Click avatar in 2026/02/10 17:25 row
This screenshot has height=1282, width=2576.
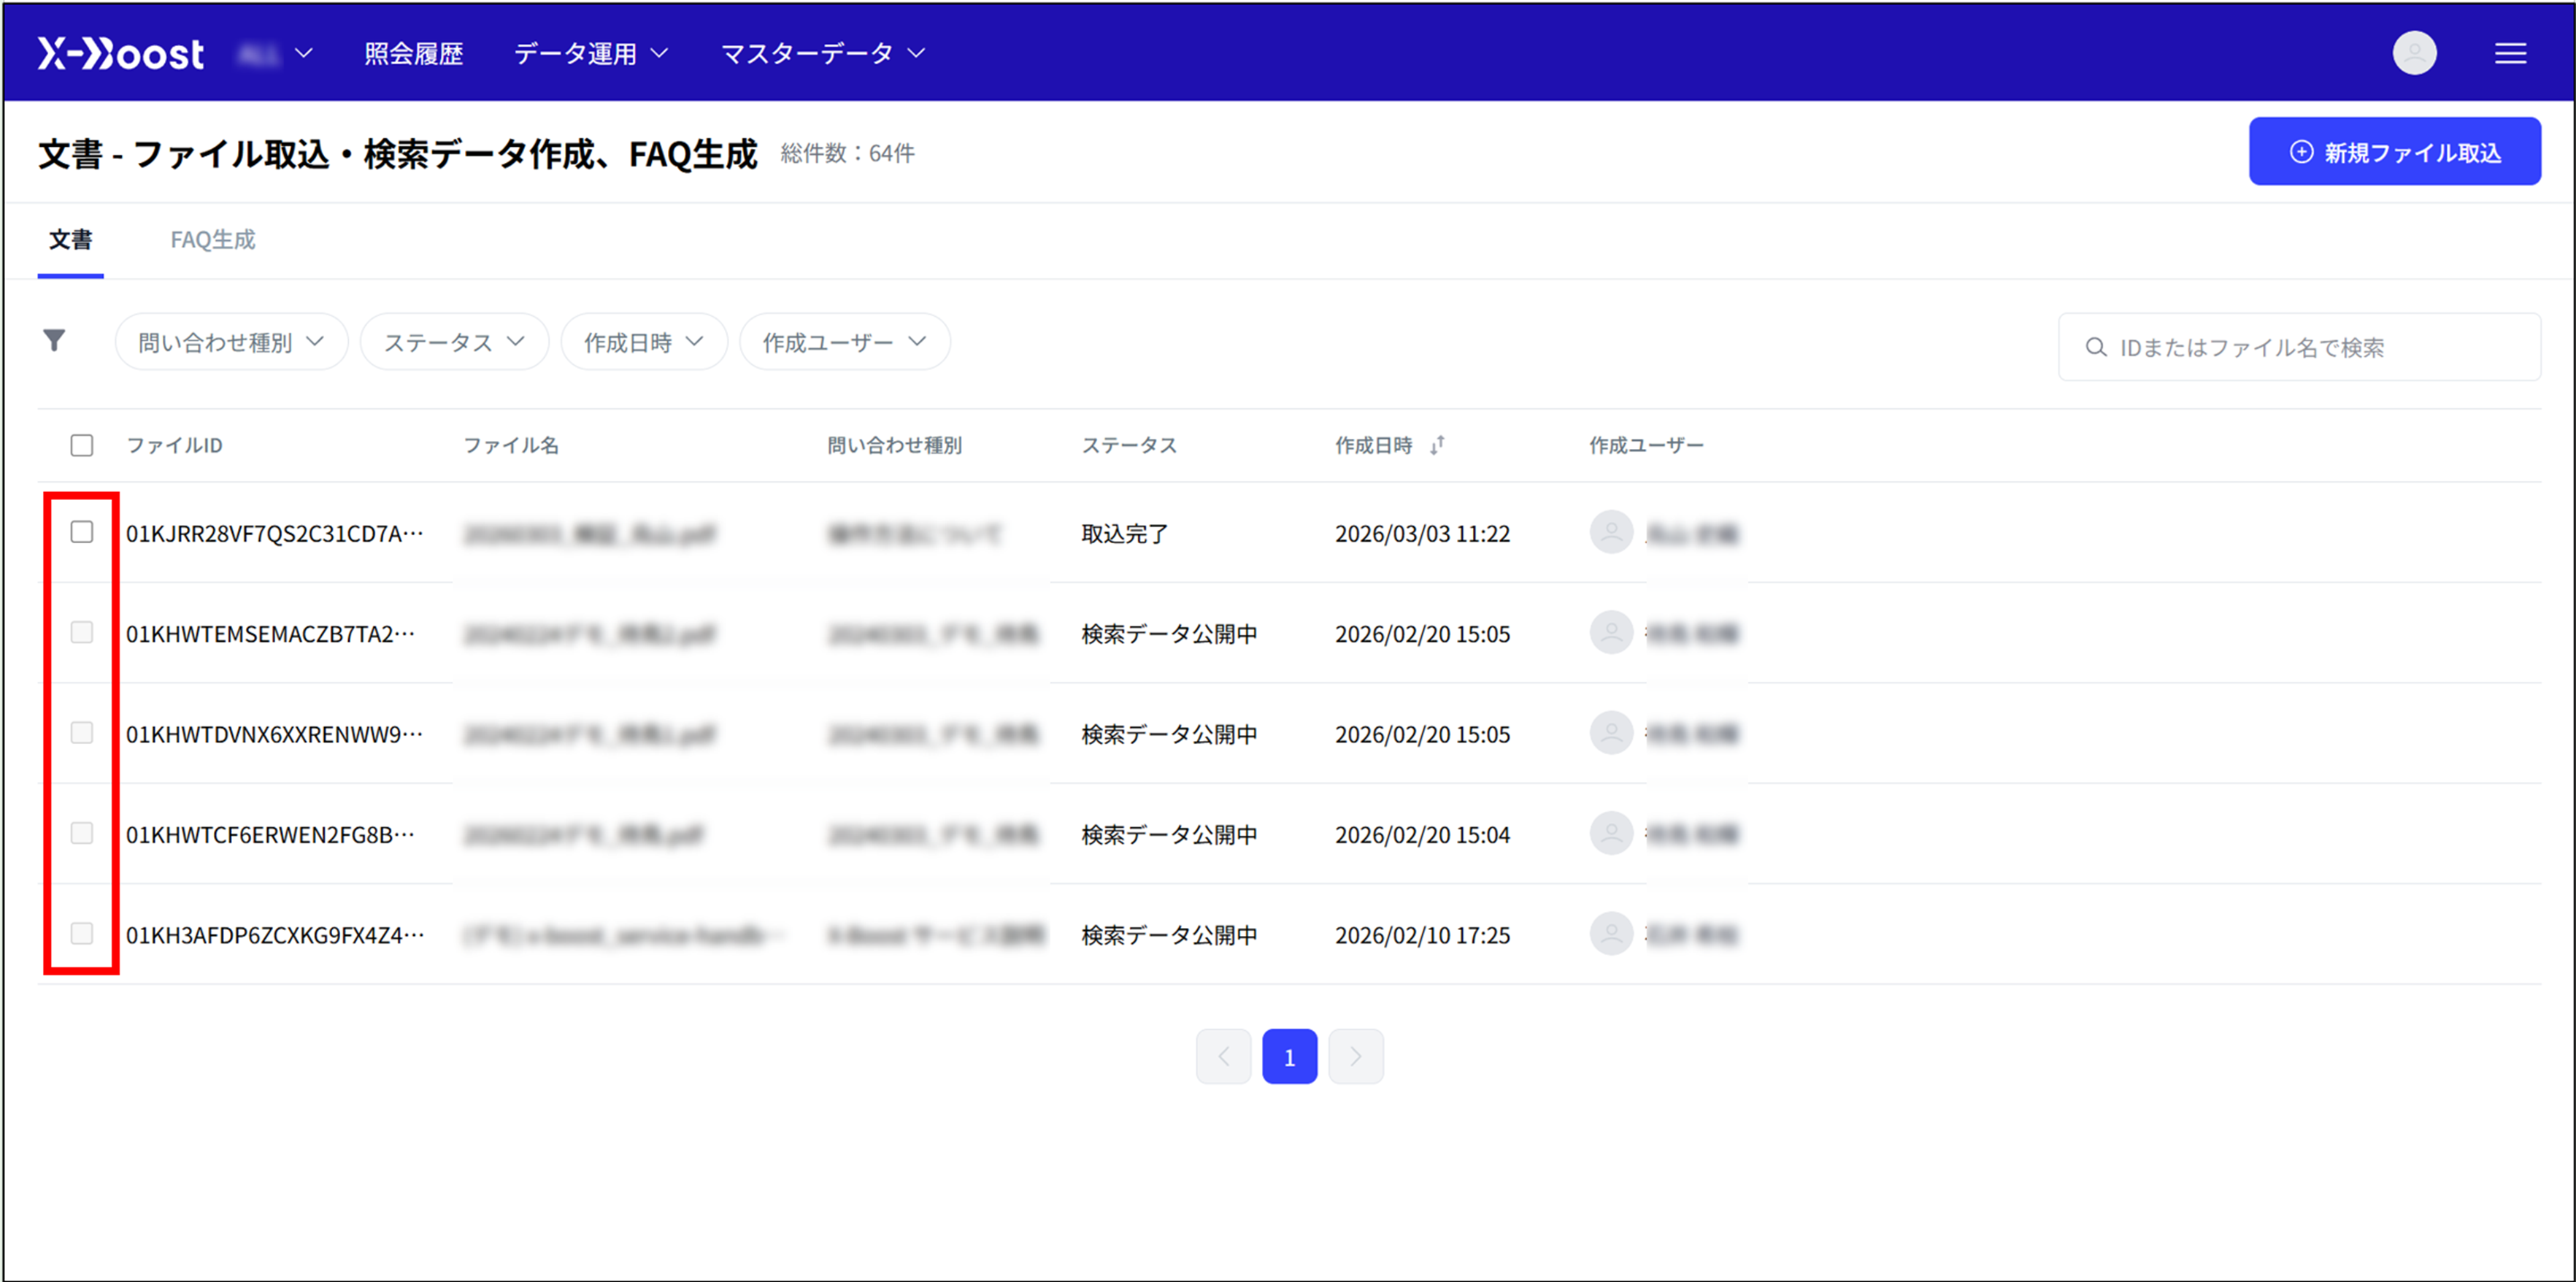point(1611,934)
